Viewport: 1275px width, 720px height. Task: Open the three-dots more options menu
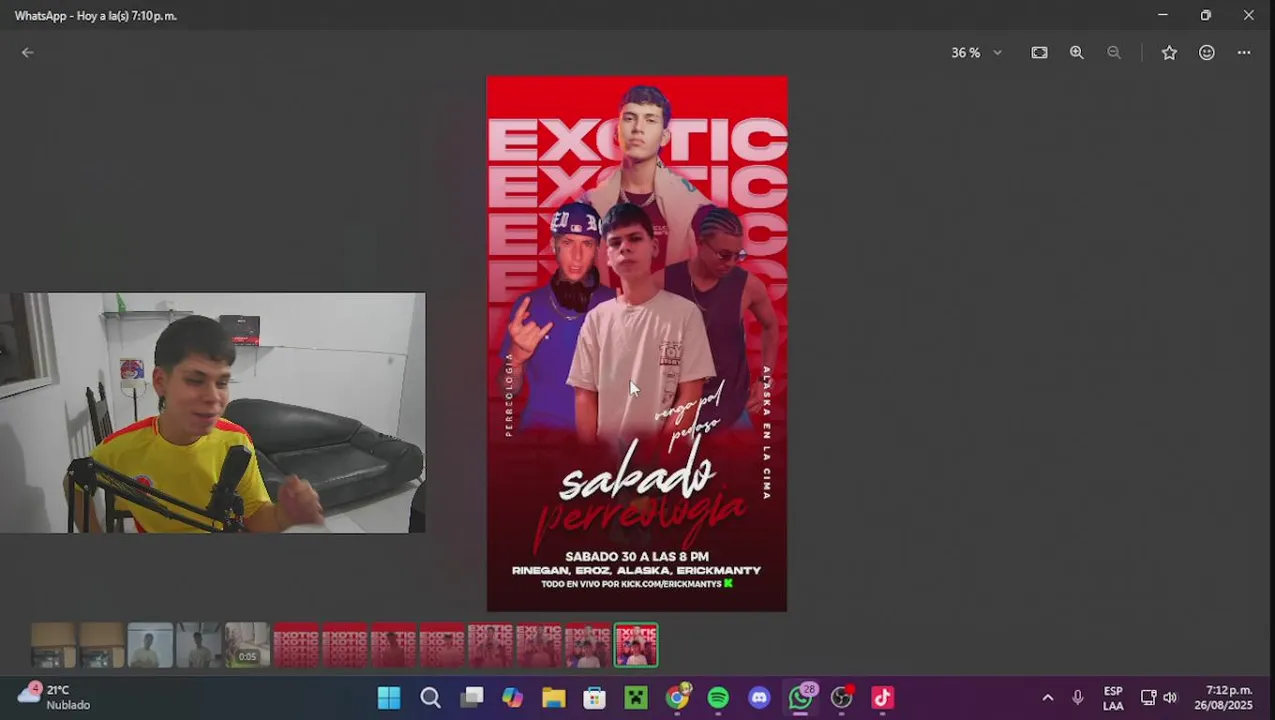1244,53
